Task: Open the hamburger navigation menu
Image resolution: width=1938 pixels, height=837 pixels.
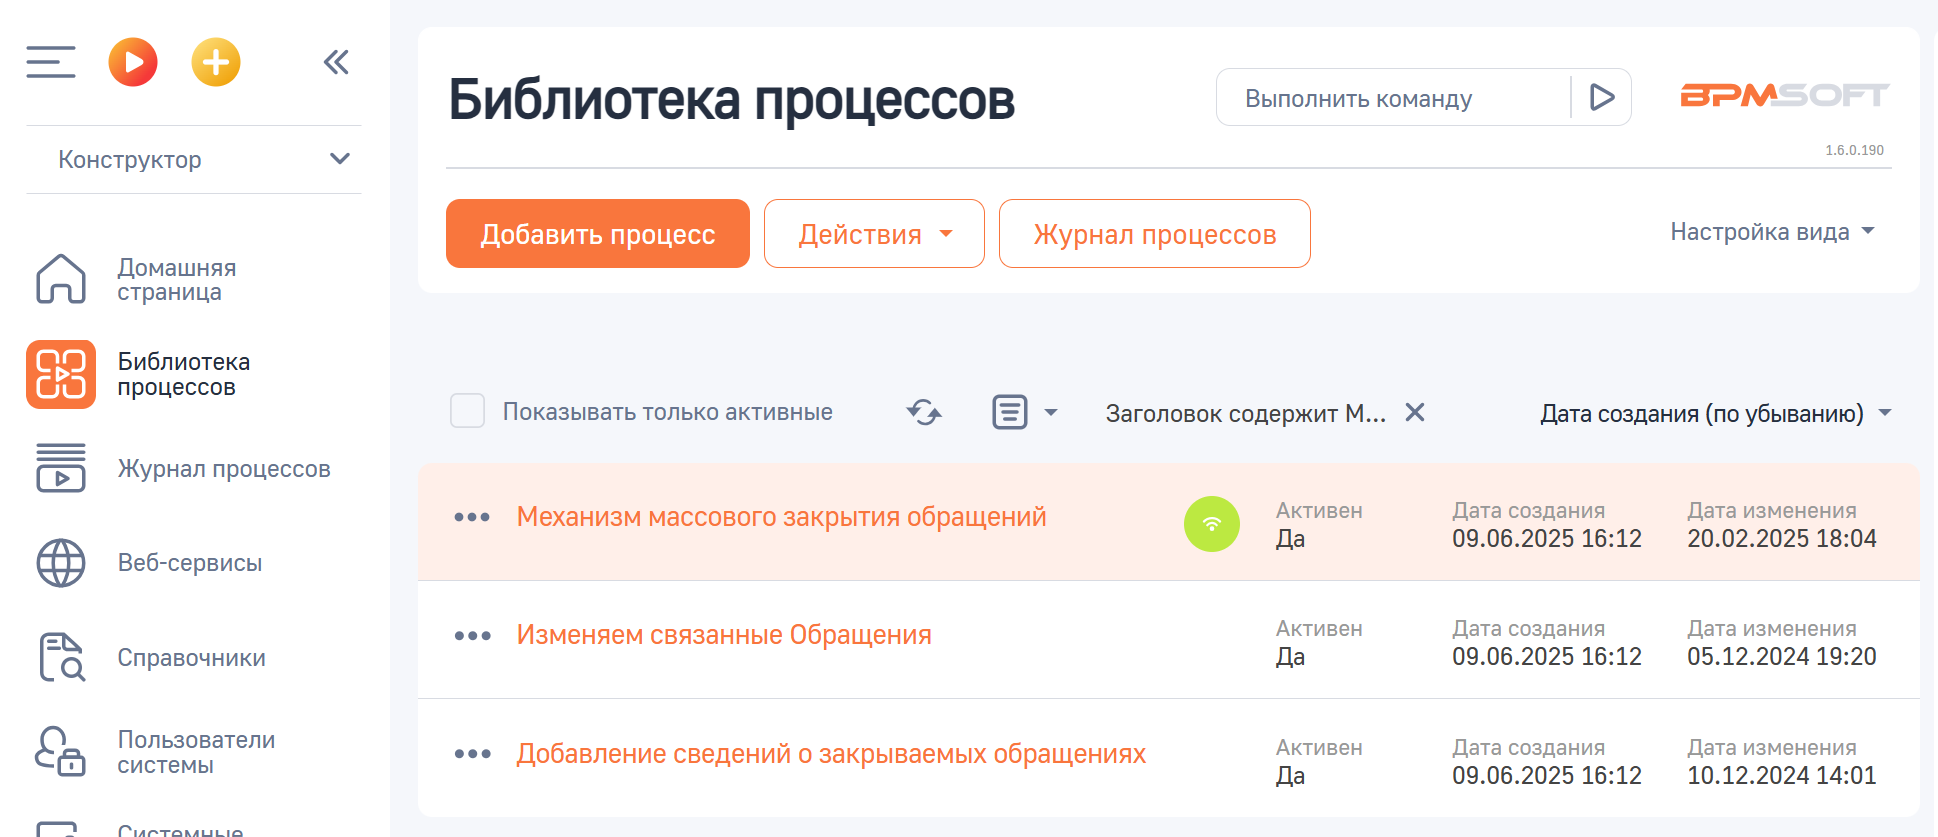Action: [51, 62]
